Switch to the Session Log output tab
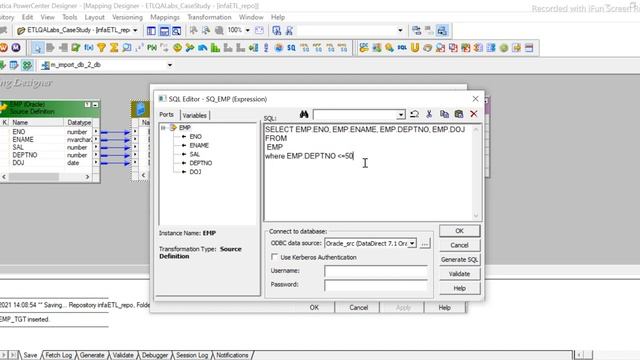 click(x=192, y=355)
